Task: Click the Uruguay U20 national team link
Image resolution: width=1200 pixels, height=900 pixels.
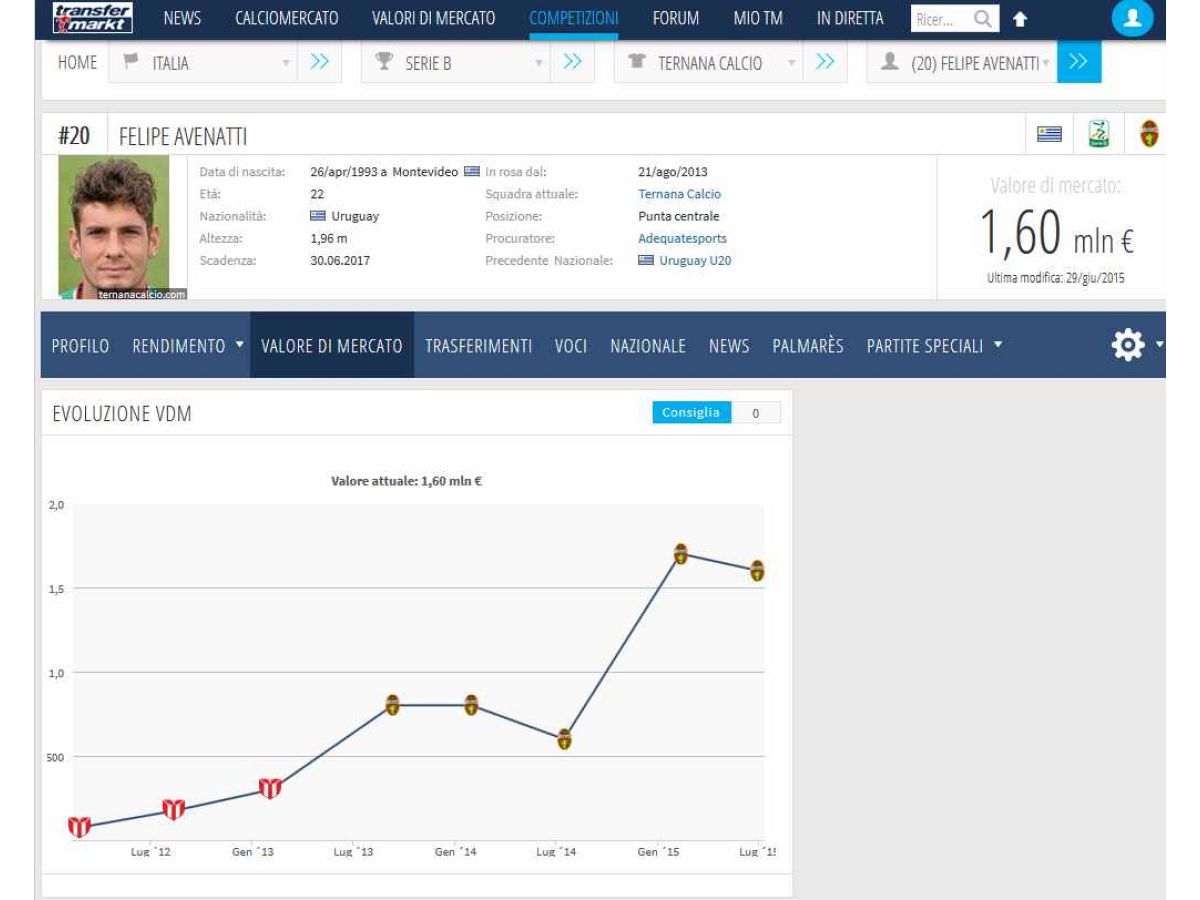Action: pos(694,261)
